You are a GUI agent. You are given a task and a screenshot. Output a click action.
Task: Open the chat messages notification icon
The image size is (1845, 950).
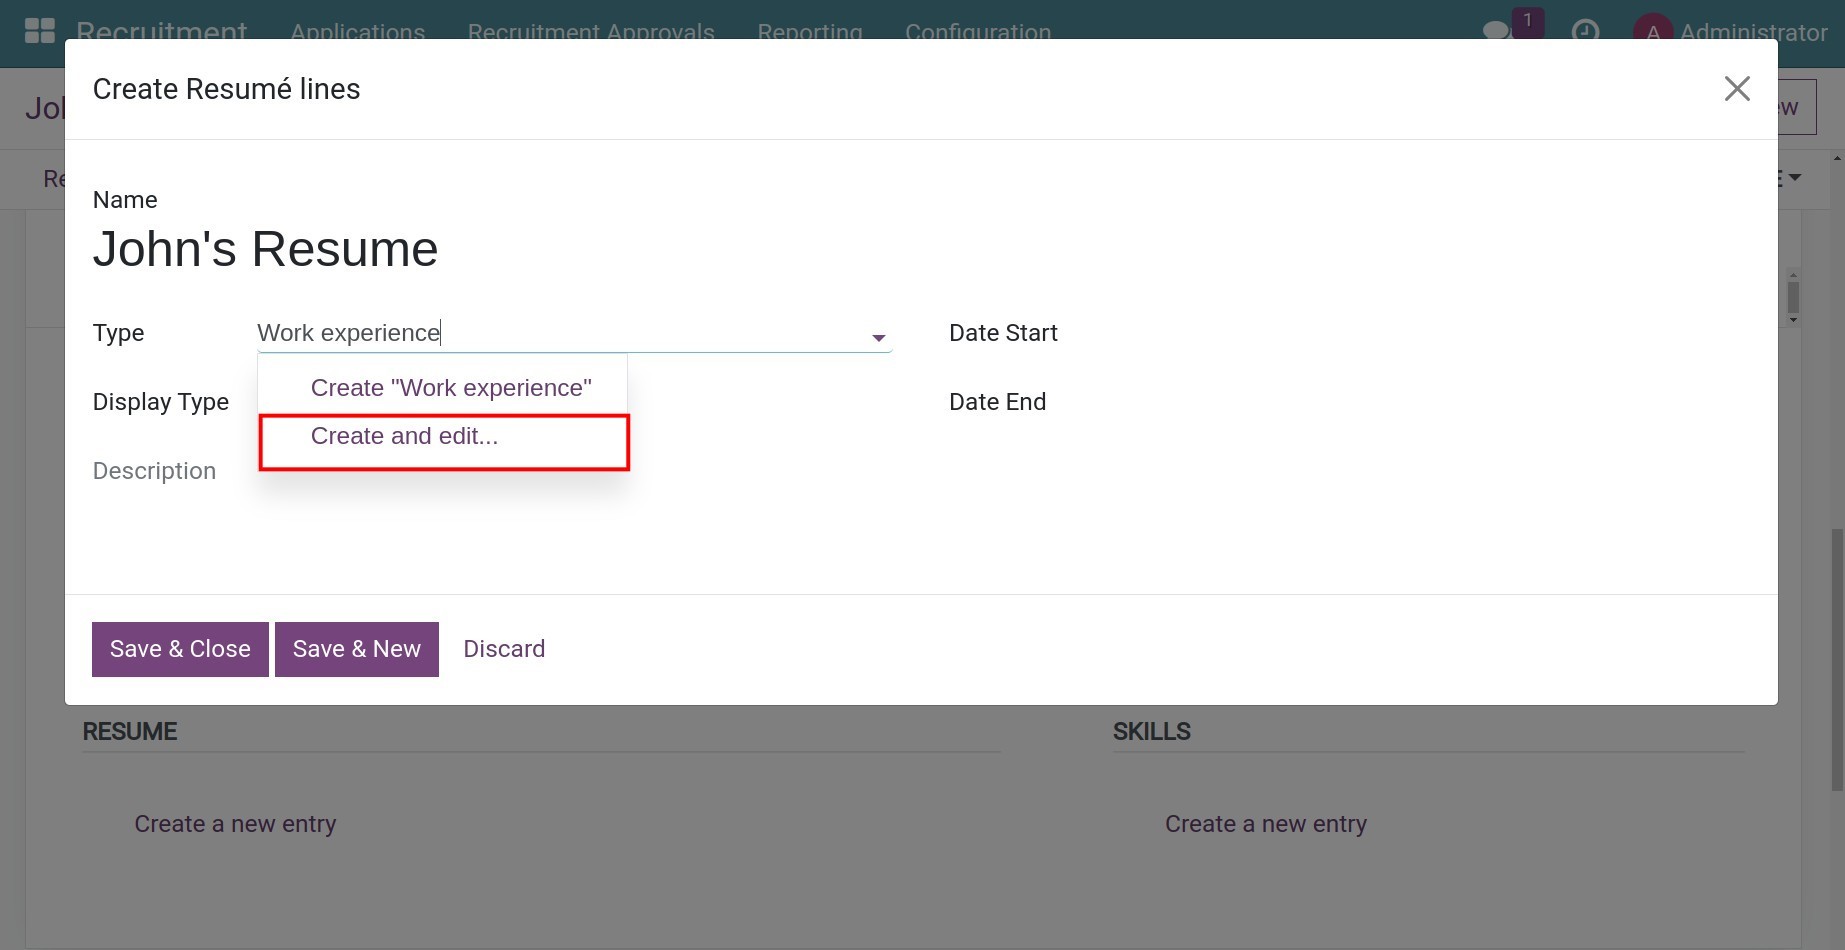coord(1497,31)
